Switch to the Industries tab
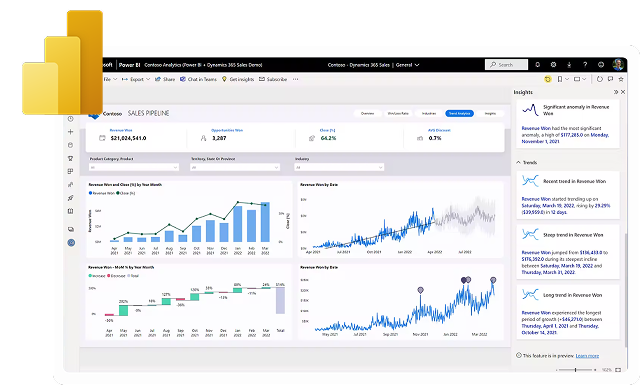Screen dimensions: 640x385 [429, 113]
